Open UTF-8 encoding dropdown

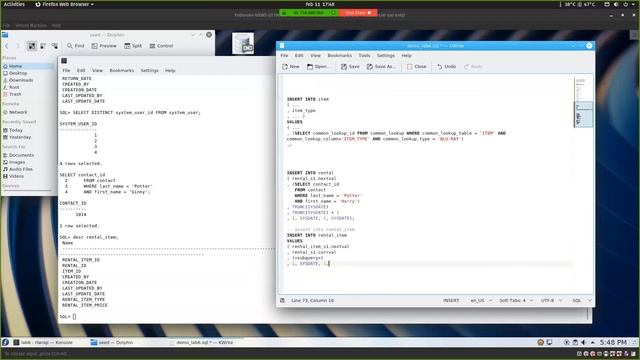[x=551, y=300]
